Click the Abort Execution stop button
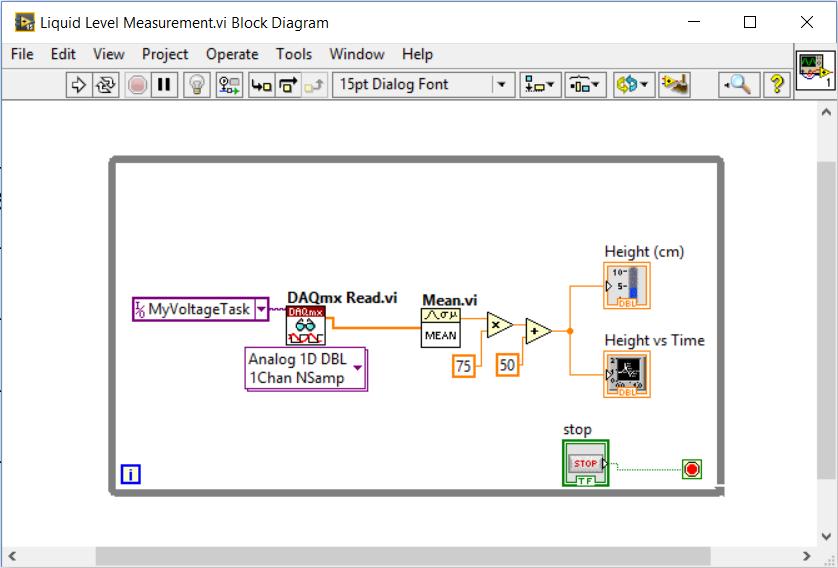Viewport: 838px width, 568px height. coord(137,84)
